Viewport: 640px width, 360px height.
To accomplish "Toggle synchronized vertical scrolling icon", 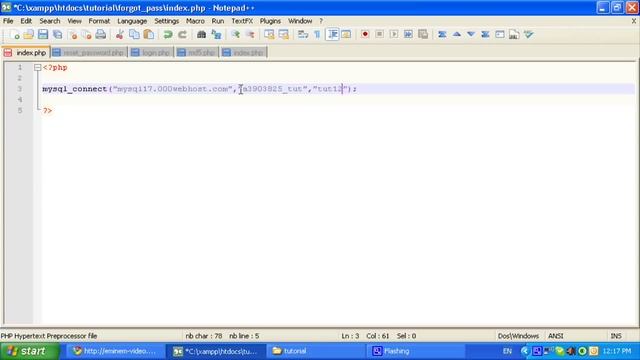I will tap(269, 35).
